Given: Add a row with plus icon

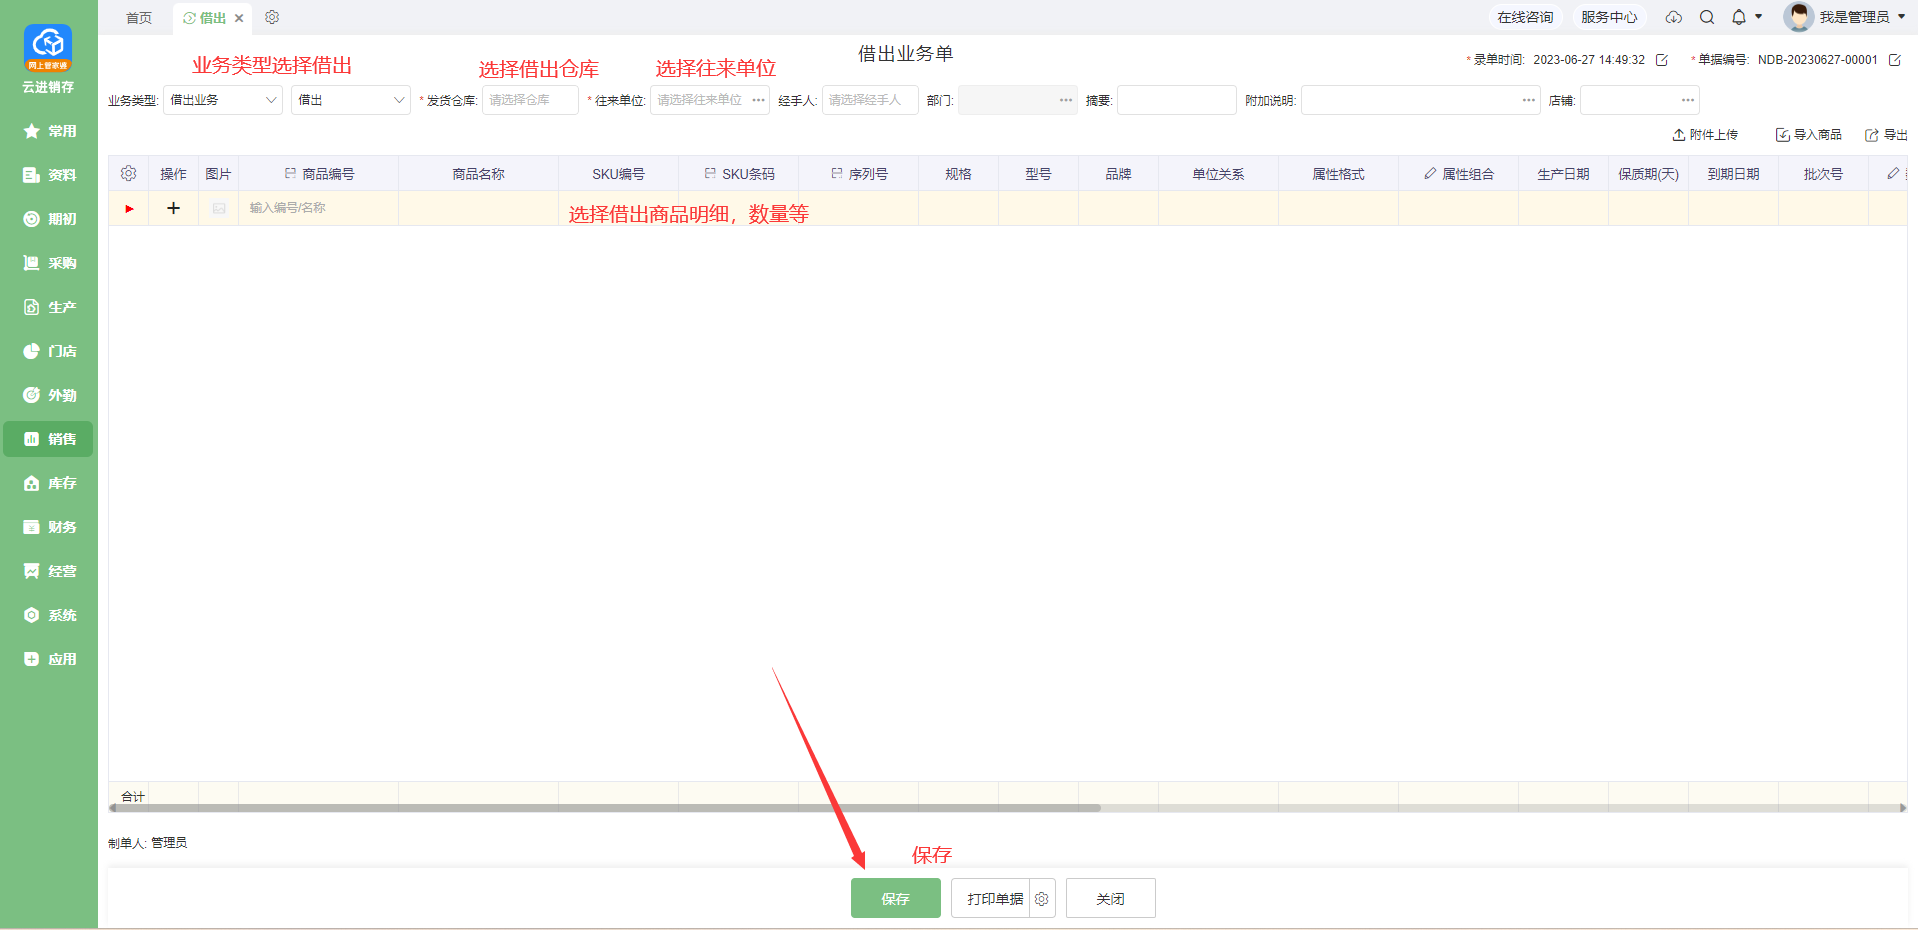Looking at the screenshot, I should point(174,208).
